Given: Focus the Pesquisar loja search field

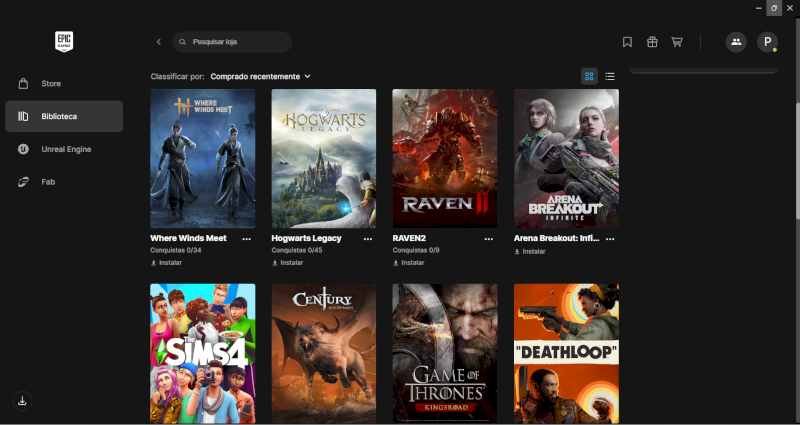Looking at the screenshot, I should (x=232, y=42).
